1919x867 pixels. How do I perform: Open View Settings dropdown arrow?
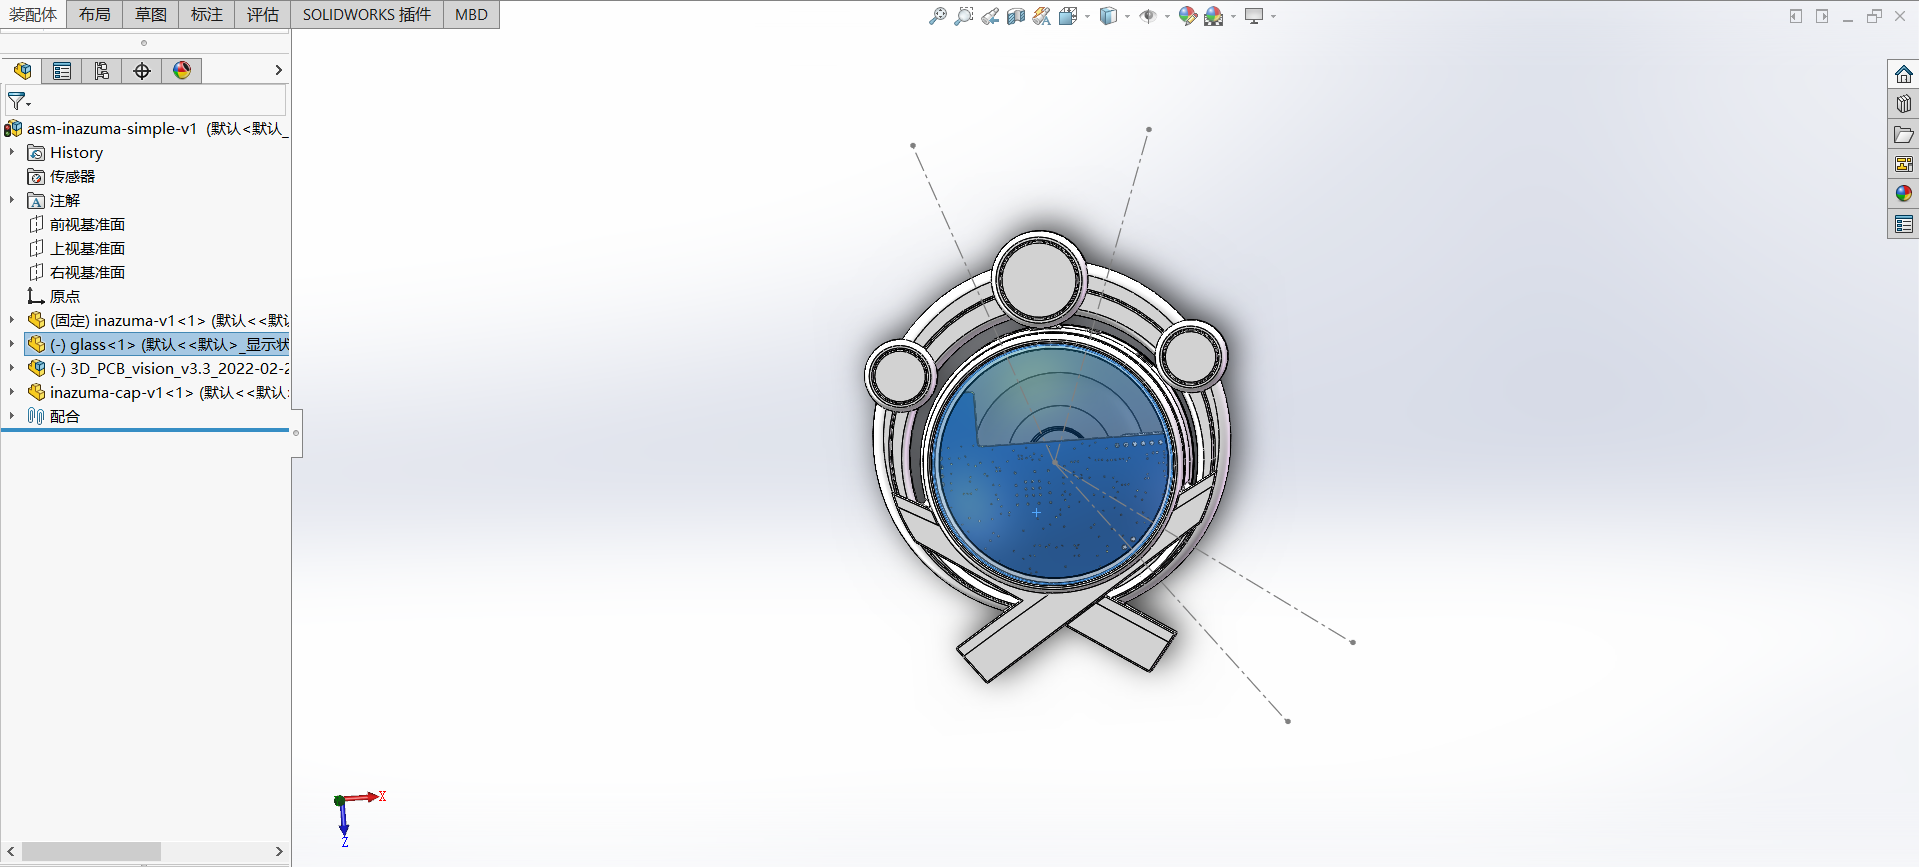[1273, 16]
